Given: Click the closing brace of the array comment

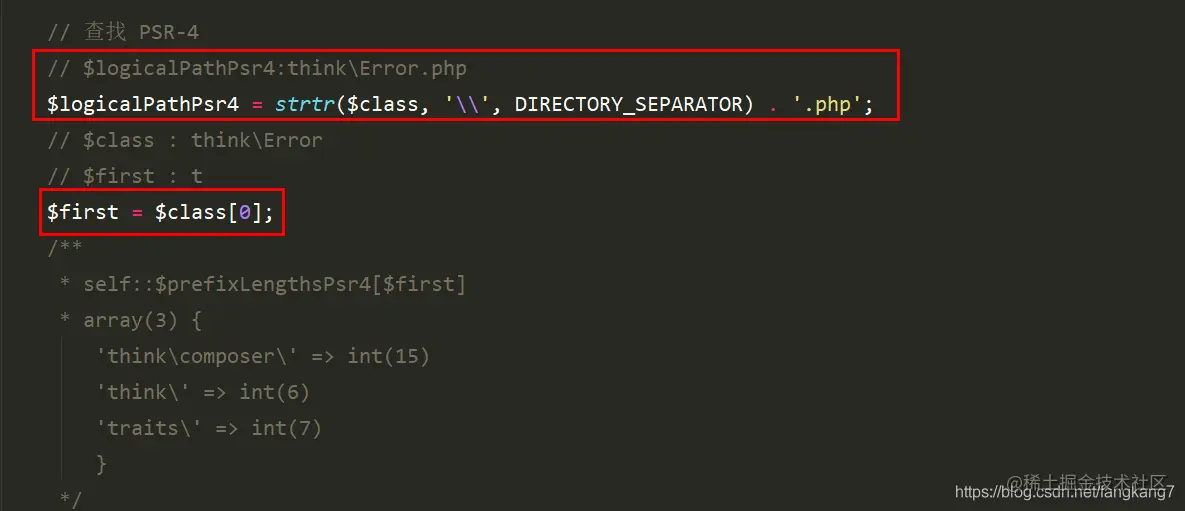Looking at the screenshot, I should (x=102, y=463).
